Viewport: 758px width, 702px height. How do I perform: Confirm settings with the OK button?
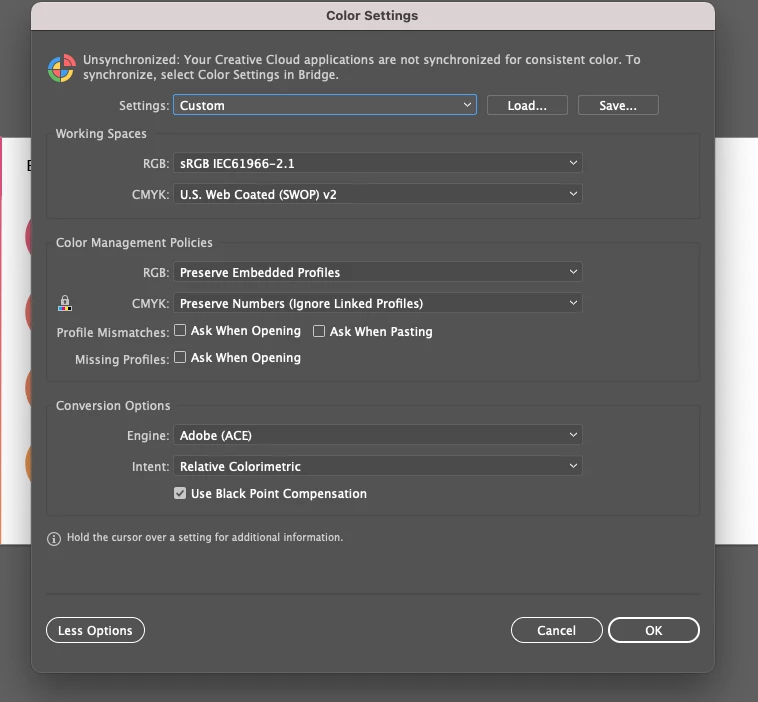click(x=654, y=630)
